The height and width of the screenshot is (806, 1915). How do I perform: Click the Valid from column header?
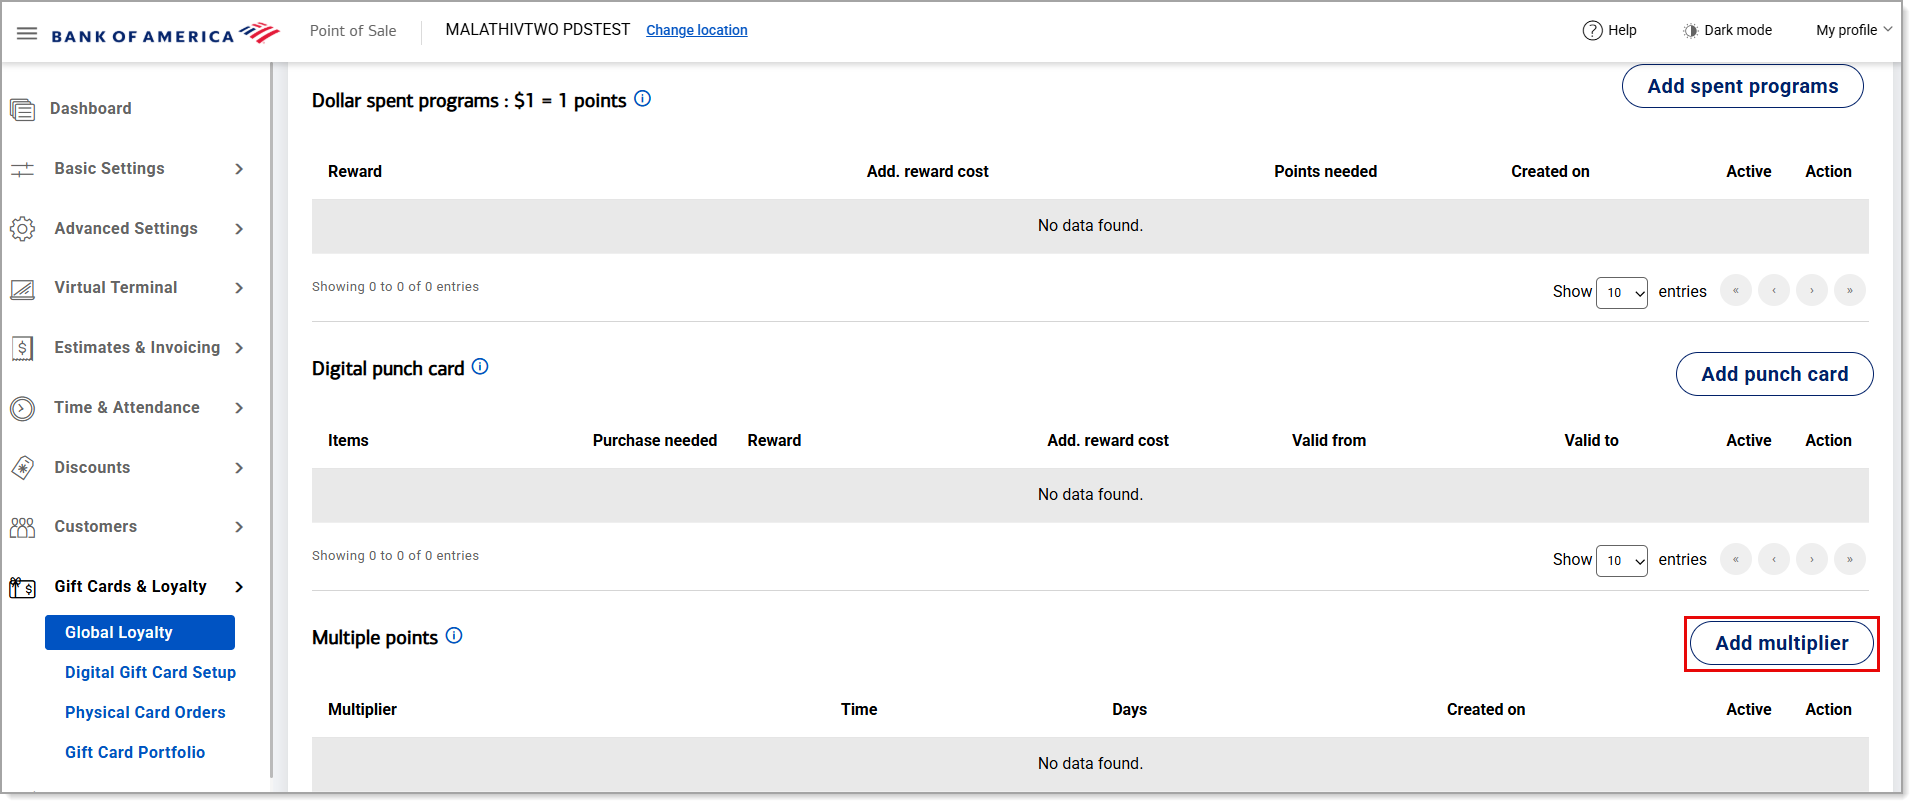(1328, 440)
